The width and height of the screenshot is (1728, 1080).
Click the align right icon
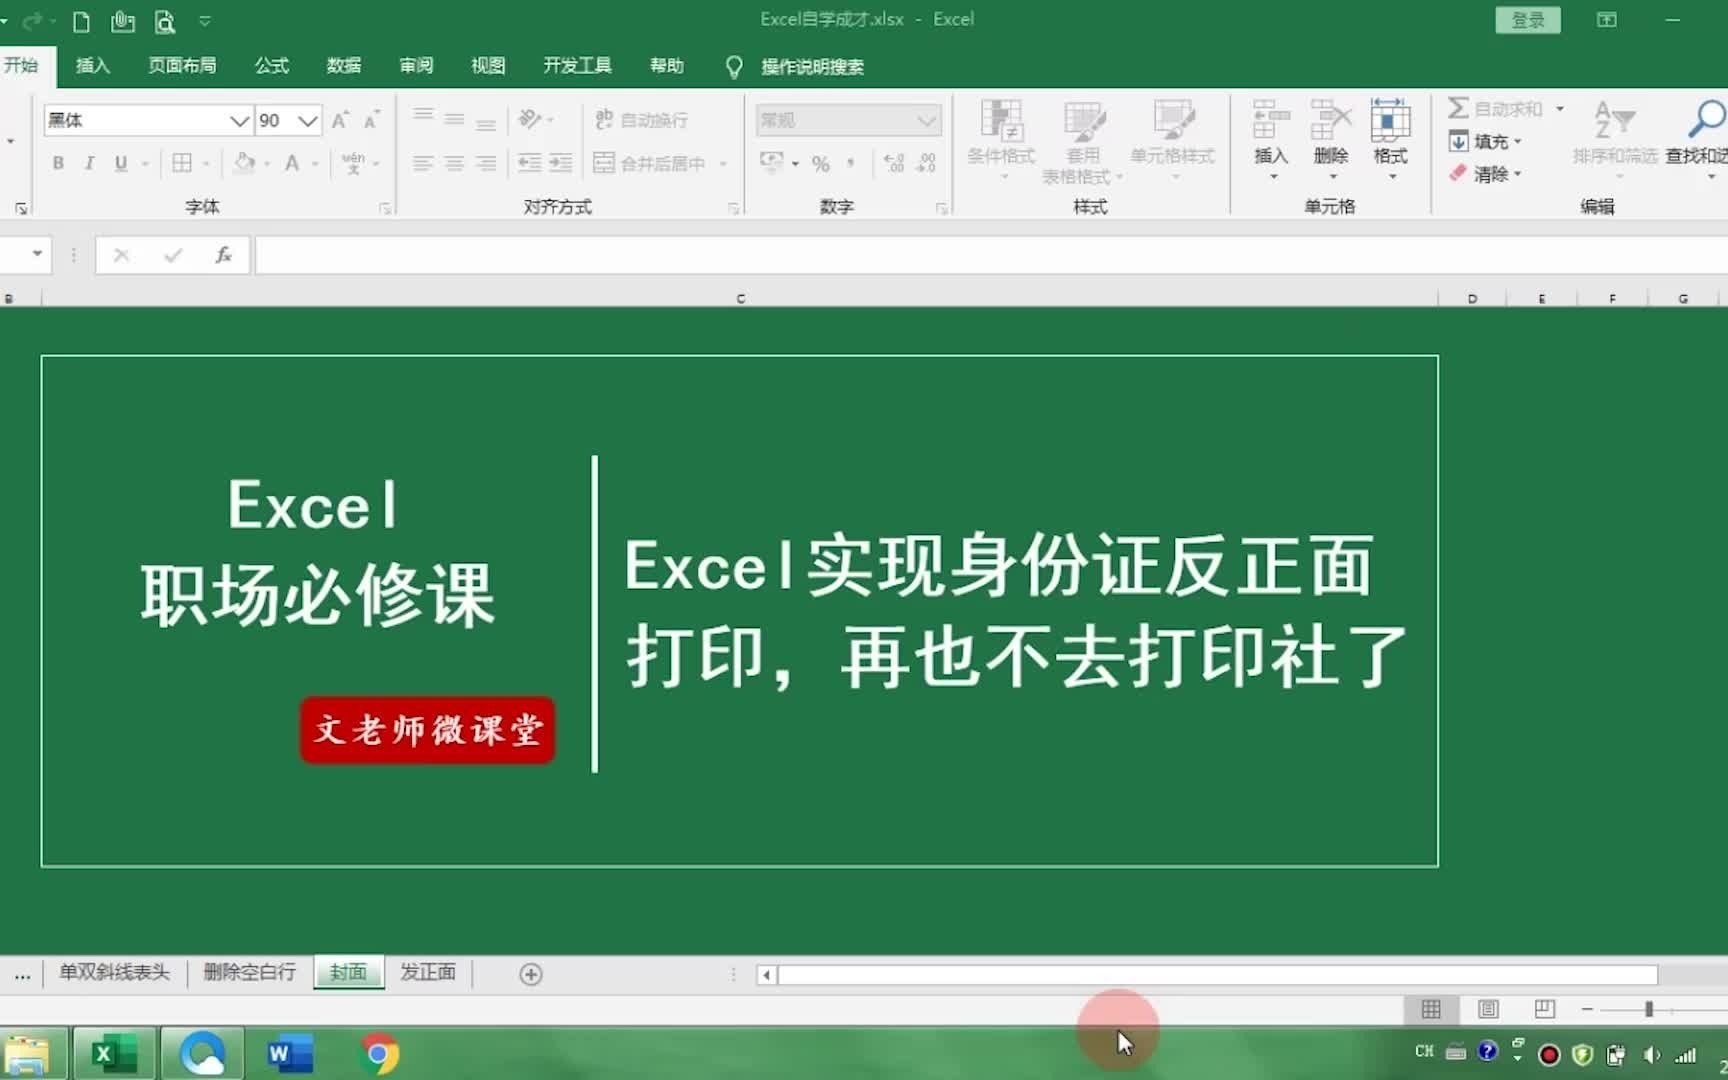click(486, 163)
